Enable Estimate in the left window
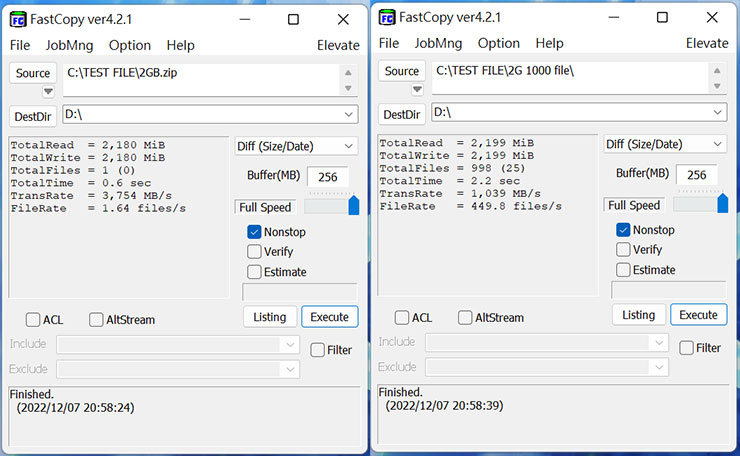The height and width of the screenshot is (456, 740). pyautogui.click(x=254, y=272)
